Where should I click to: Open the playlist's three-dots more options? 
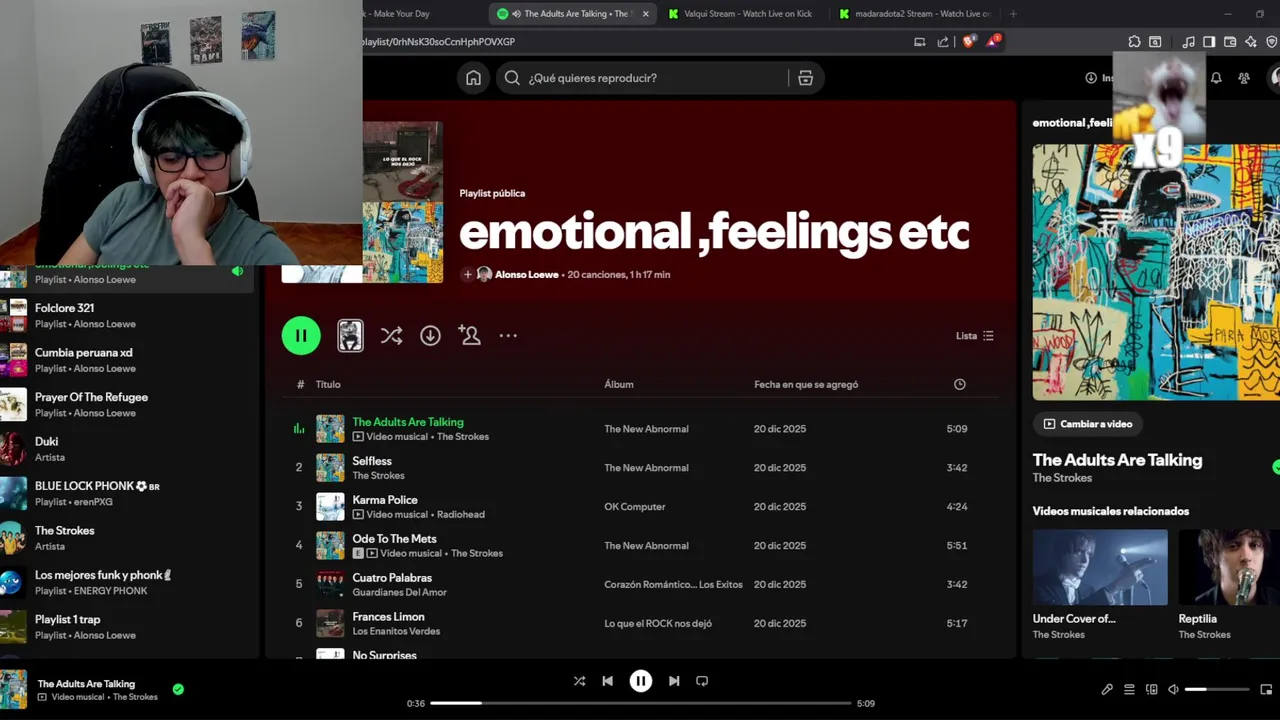coord(508,336)
